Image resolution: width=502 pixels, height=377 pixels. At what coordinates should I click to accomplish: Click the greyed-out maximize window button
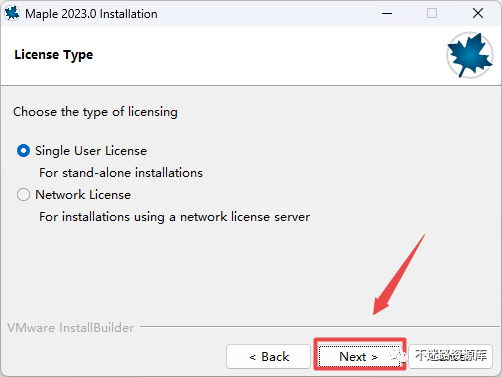coord(432,13)
